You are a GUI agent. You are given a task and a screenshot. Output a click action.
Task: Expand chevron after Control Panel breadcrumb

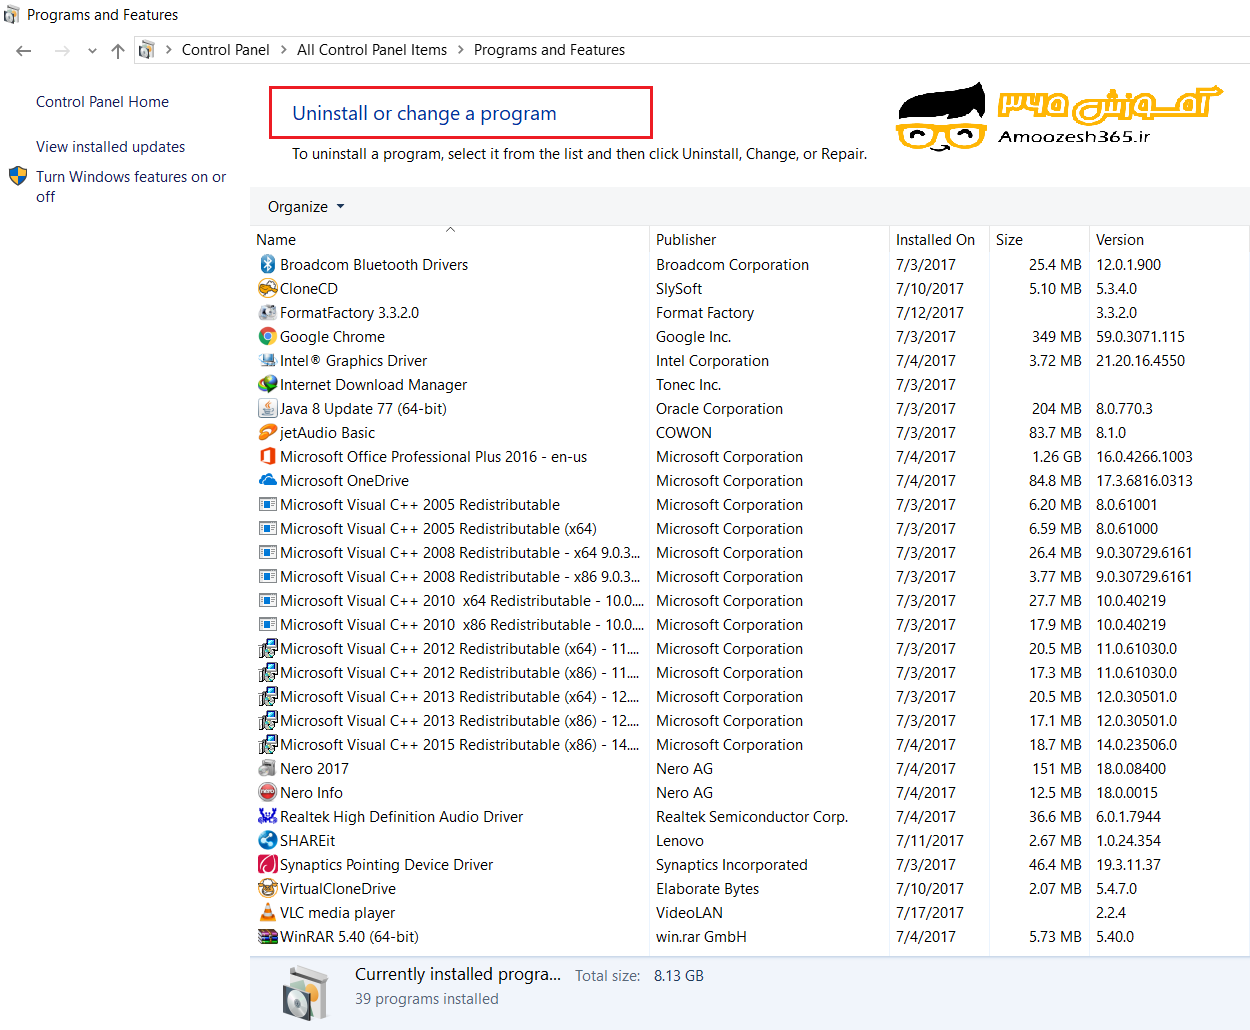coord(283,50)
